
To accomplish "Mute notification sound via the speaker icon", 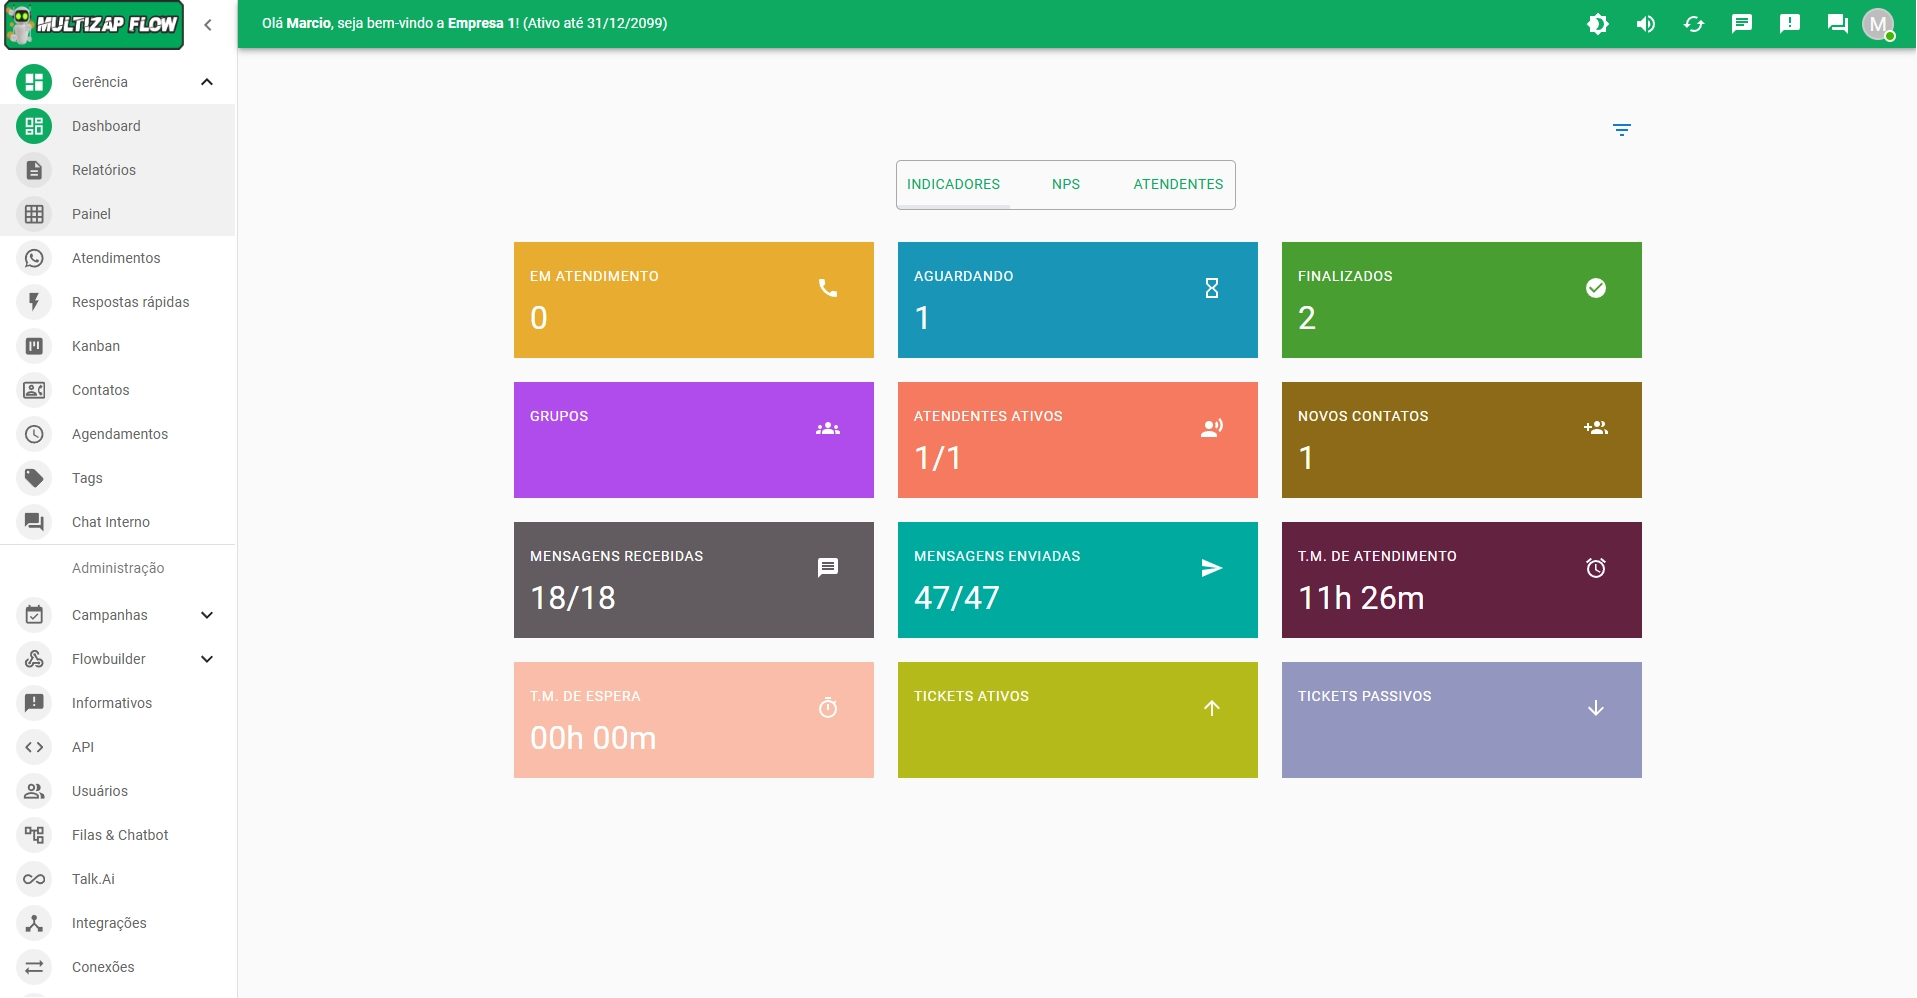I will [x=1645, y=24].
